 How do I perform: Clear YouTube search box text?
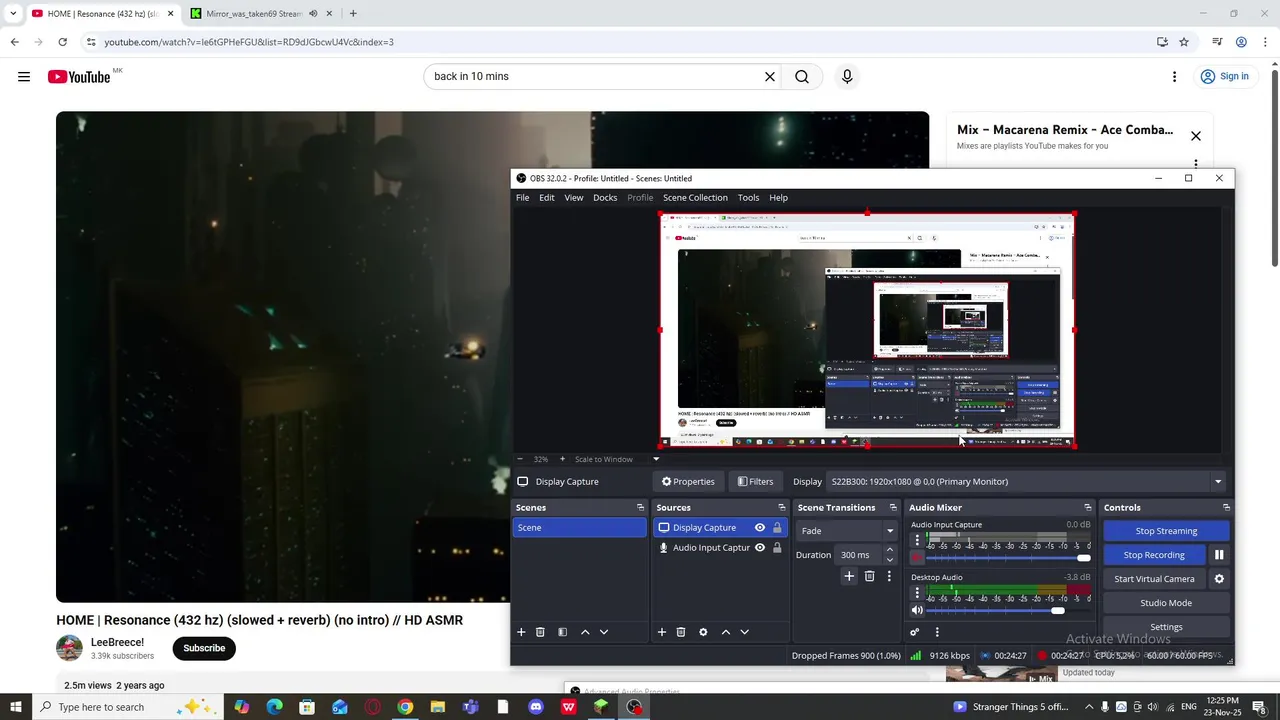[770, 77]
